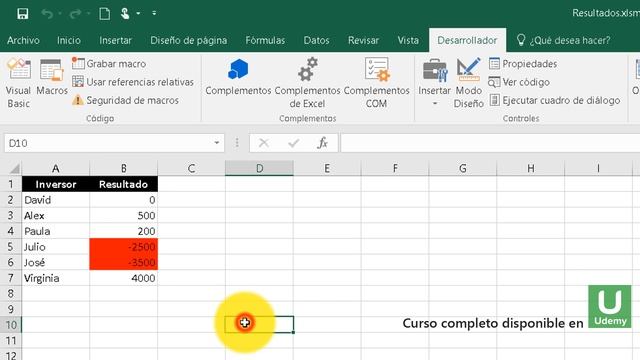Switch to the Datos tab

click(x=316, y=40)
